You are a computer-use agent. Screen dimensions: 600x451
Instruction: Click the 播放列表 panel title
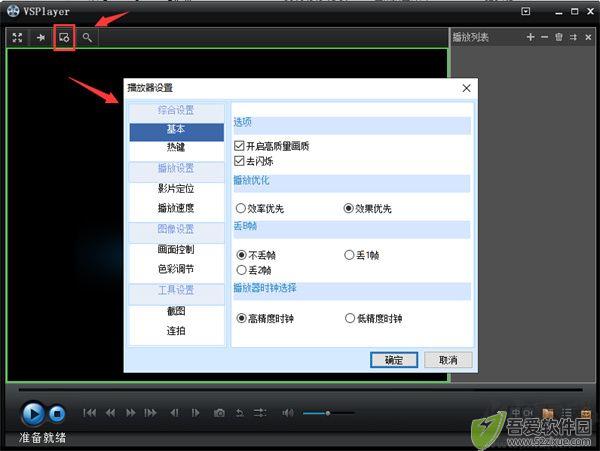[x=471, y=37]
